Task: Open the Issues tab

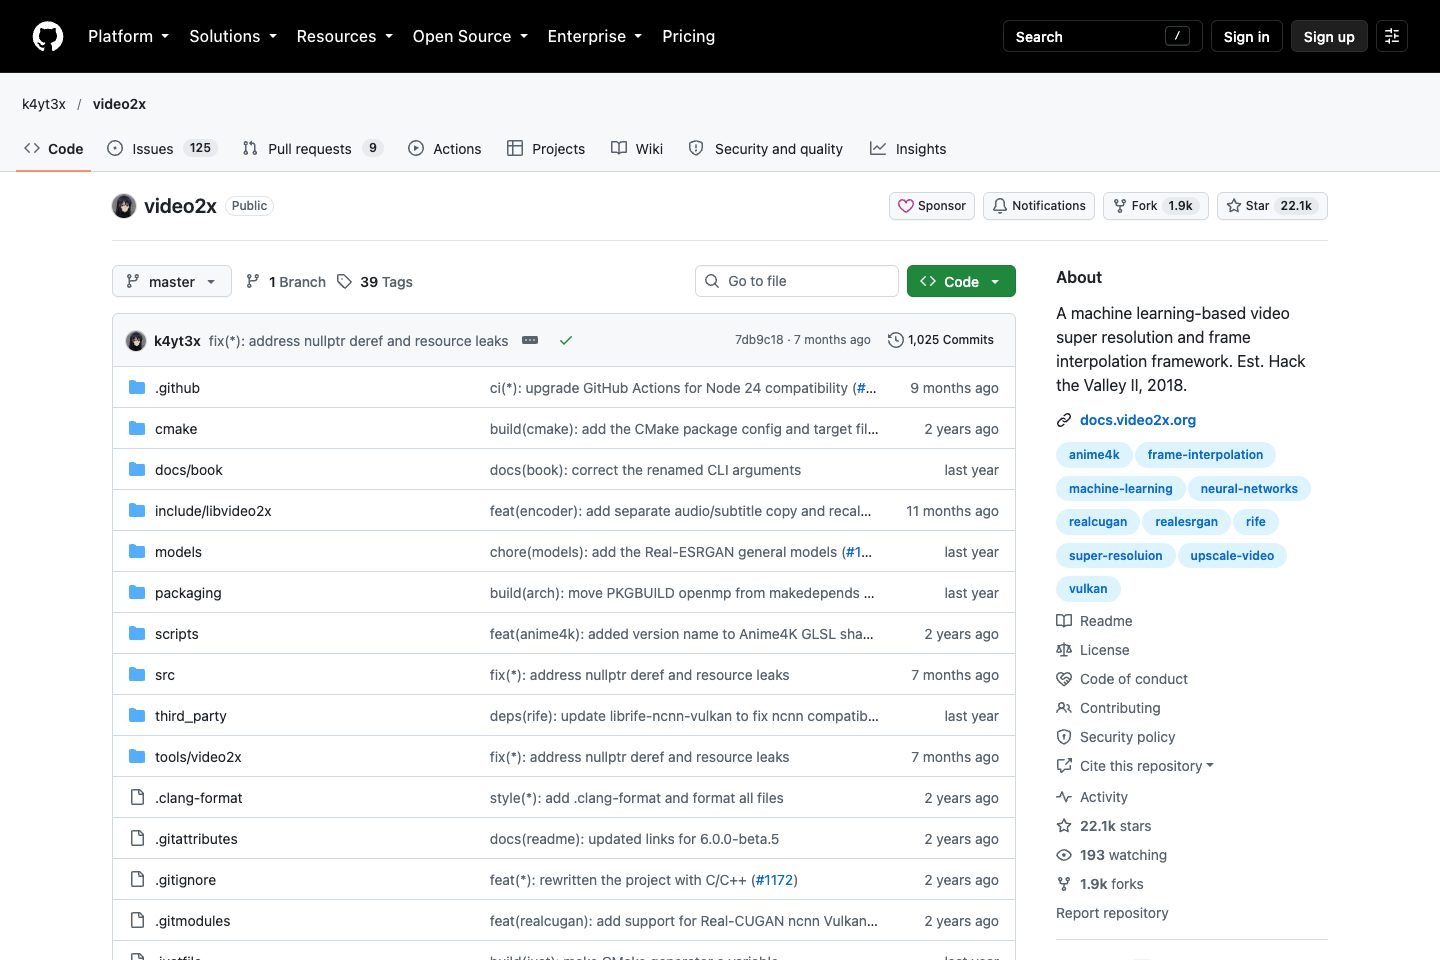Action: 162,149
